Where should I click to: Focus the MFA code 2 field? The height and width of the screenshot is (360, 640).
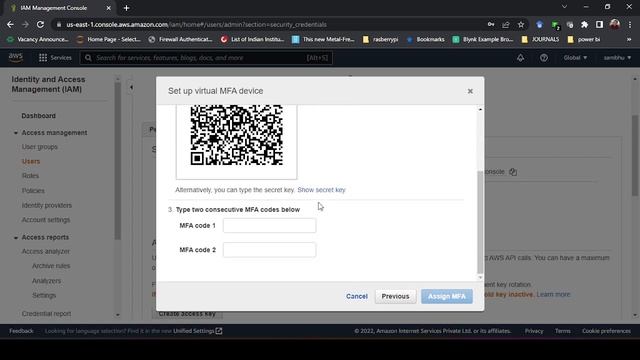pos(269,250)
